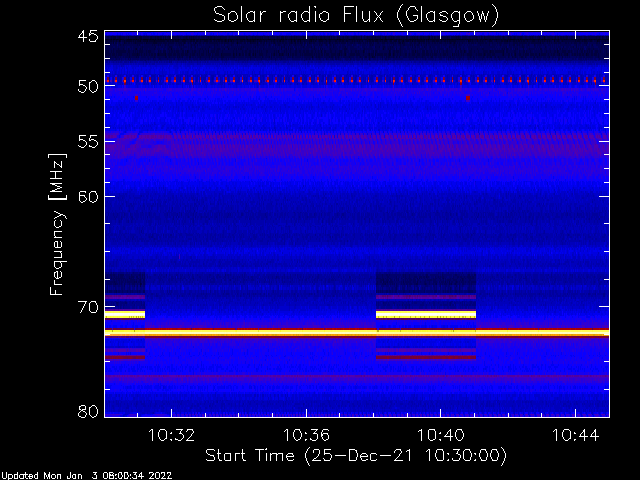Select the 'Start Time (25-Dec-21 10:30:00)' label
This screenshot has height=480, width=640.
(356, 456)
